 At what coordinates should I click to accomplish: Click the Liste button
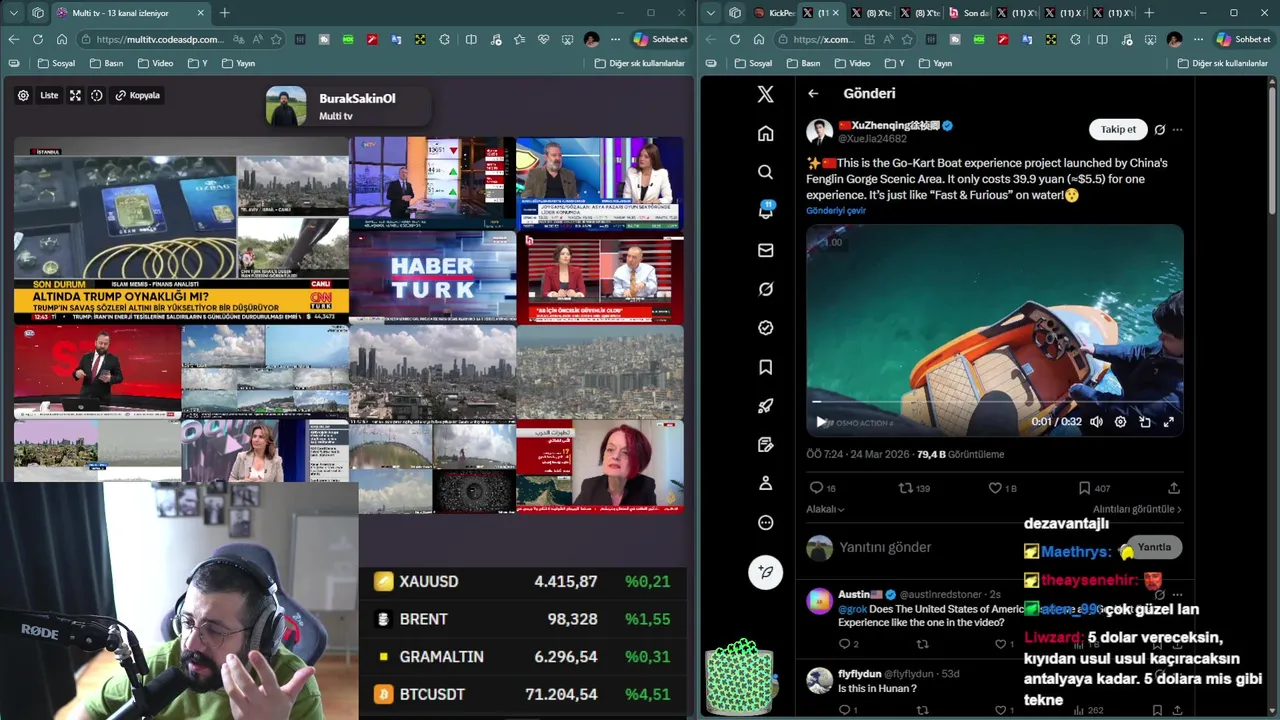point(49,96)
